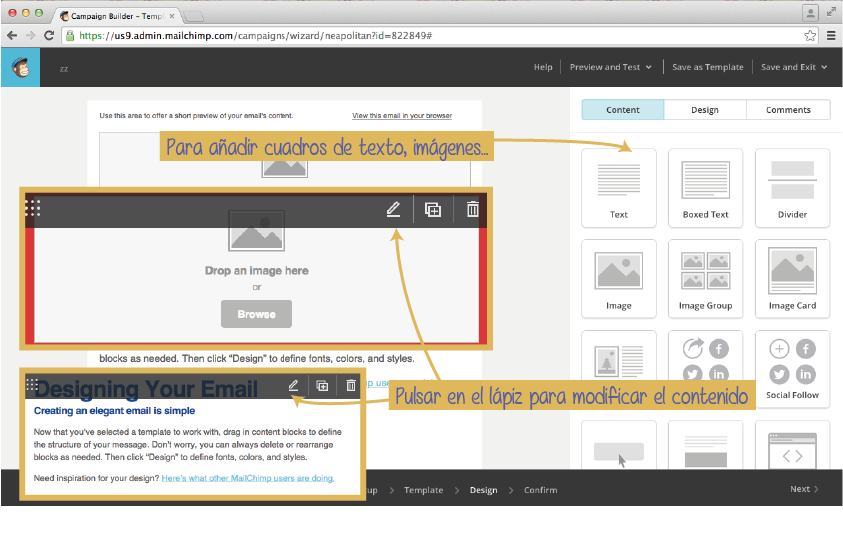Screen dimensions: 843x538
Task: Select the Social Follow content block
Action: click(792, 369)
